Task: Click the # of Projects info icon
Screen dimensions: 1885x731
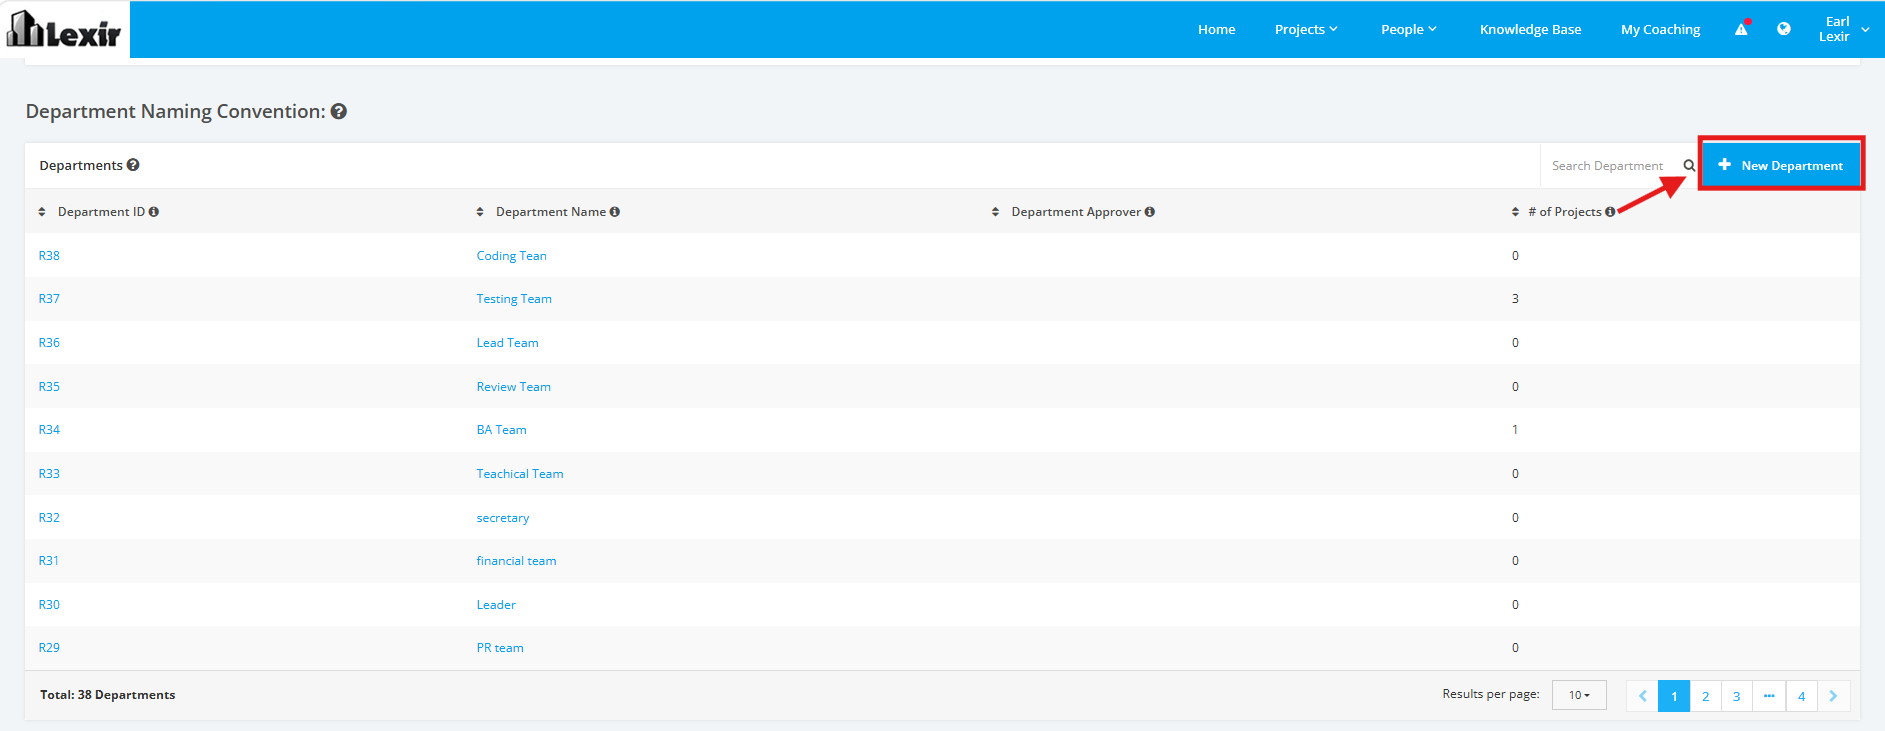Action: pos(1610,212)
